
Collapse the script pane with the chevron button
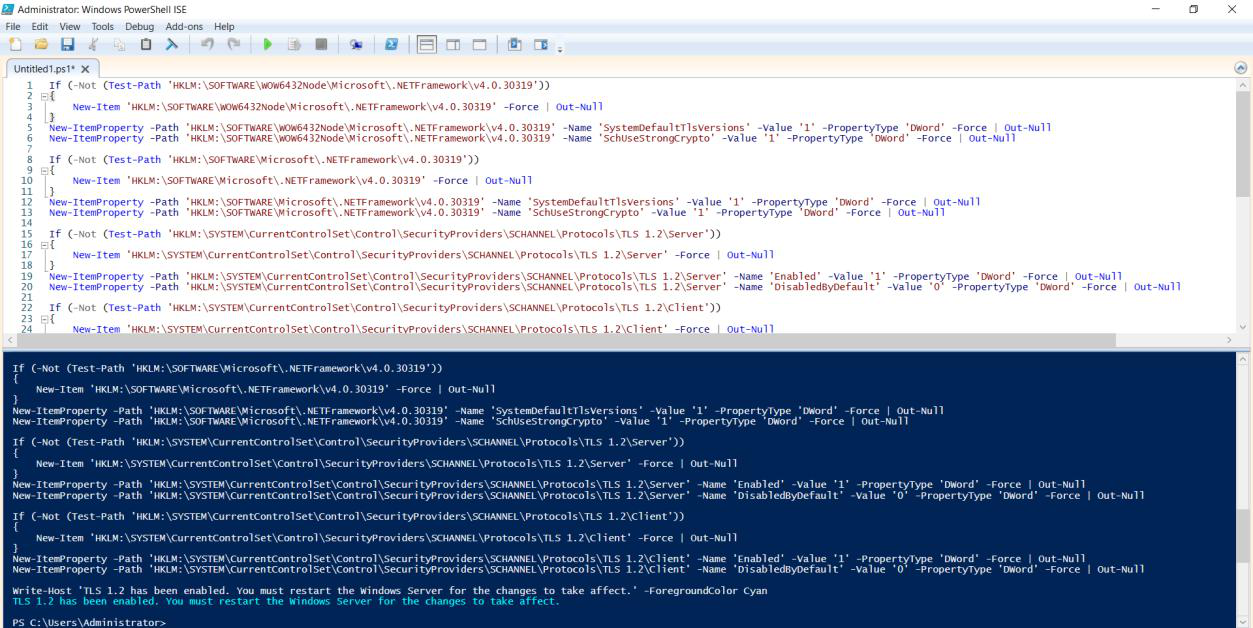pyautogui.click(x=1241, y=69)
